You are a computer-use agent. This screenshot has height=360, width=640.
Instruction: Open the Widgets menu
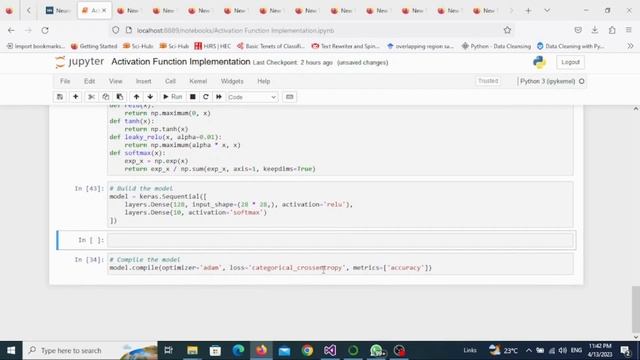click(232, 81)
